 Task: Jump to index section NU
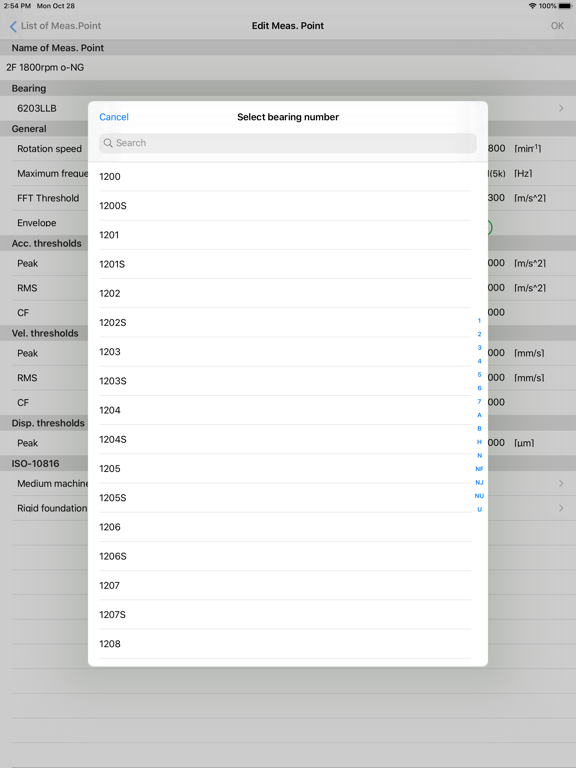tap(480, 496)
